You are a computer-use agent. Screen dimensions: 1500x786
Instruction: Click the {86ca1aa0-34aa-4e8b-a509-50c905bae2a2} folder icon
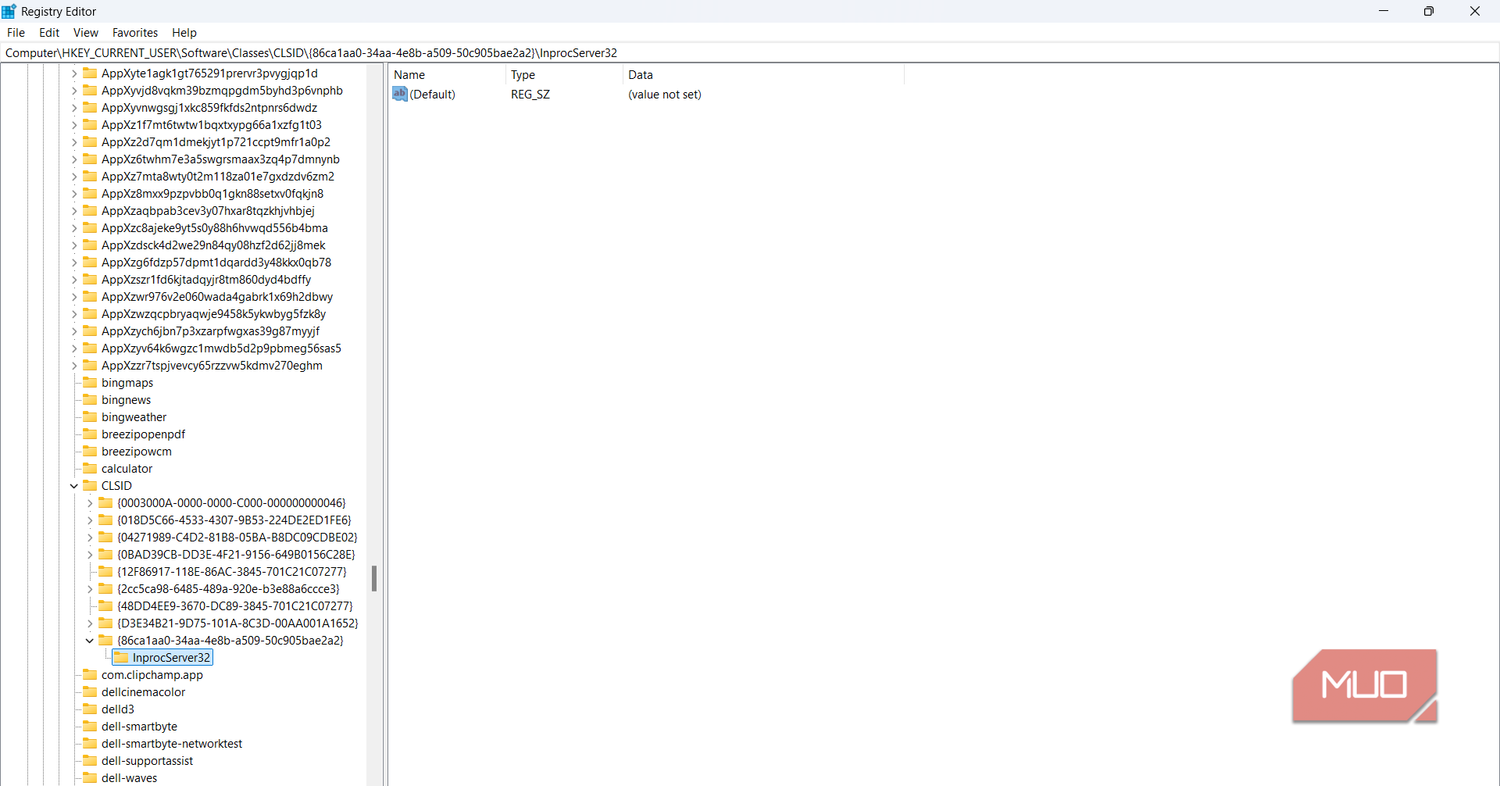coord(106,640)
